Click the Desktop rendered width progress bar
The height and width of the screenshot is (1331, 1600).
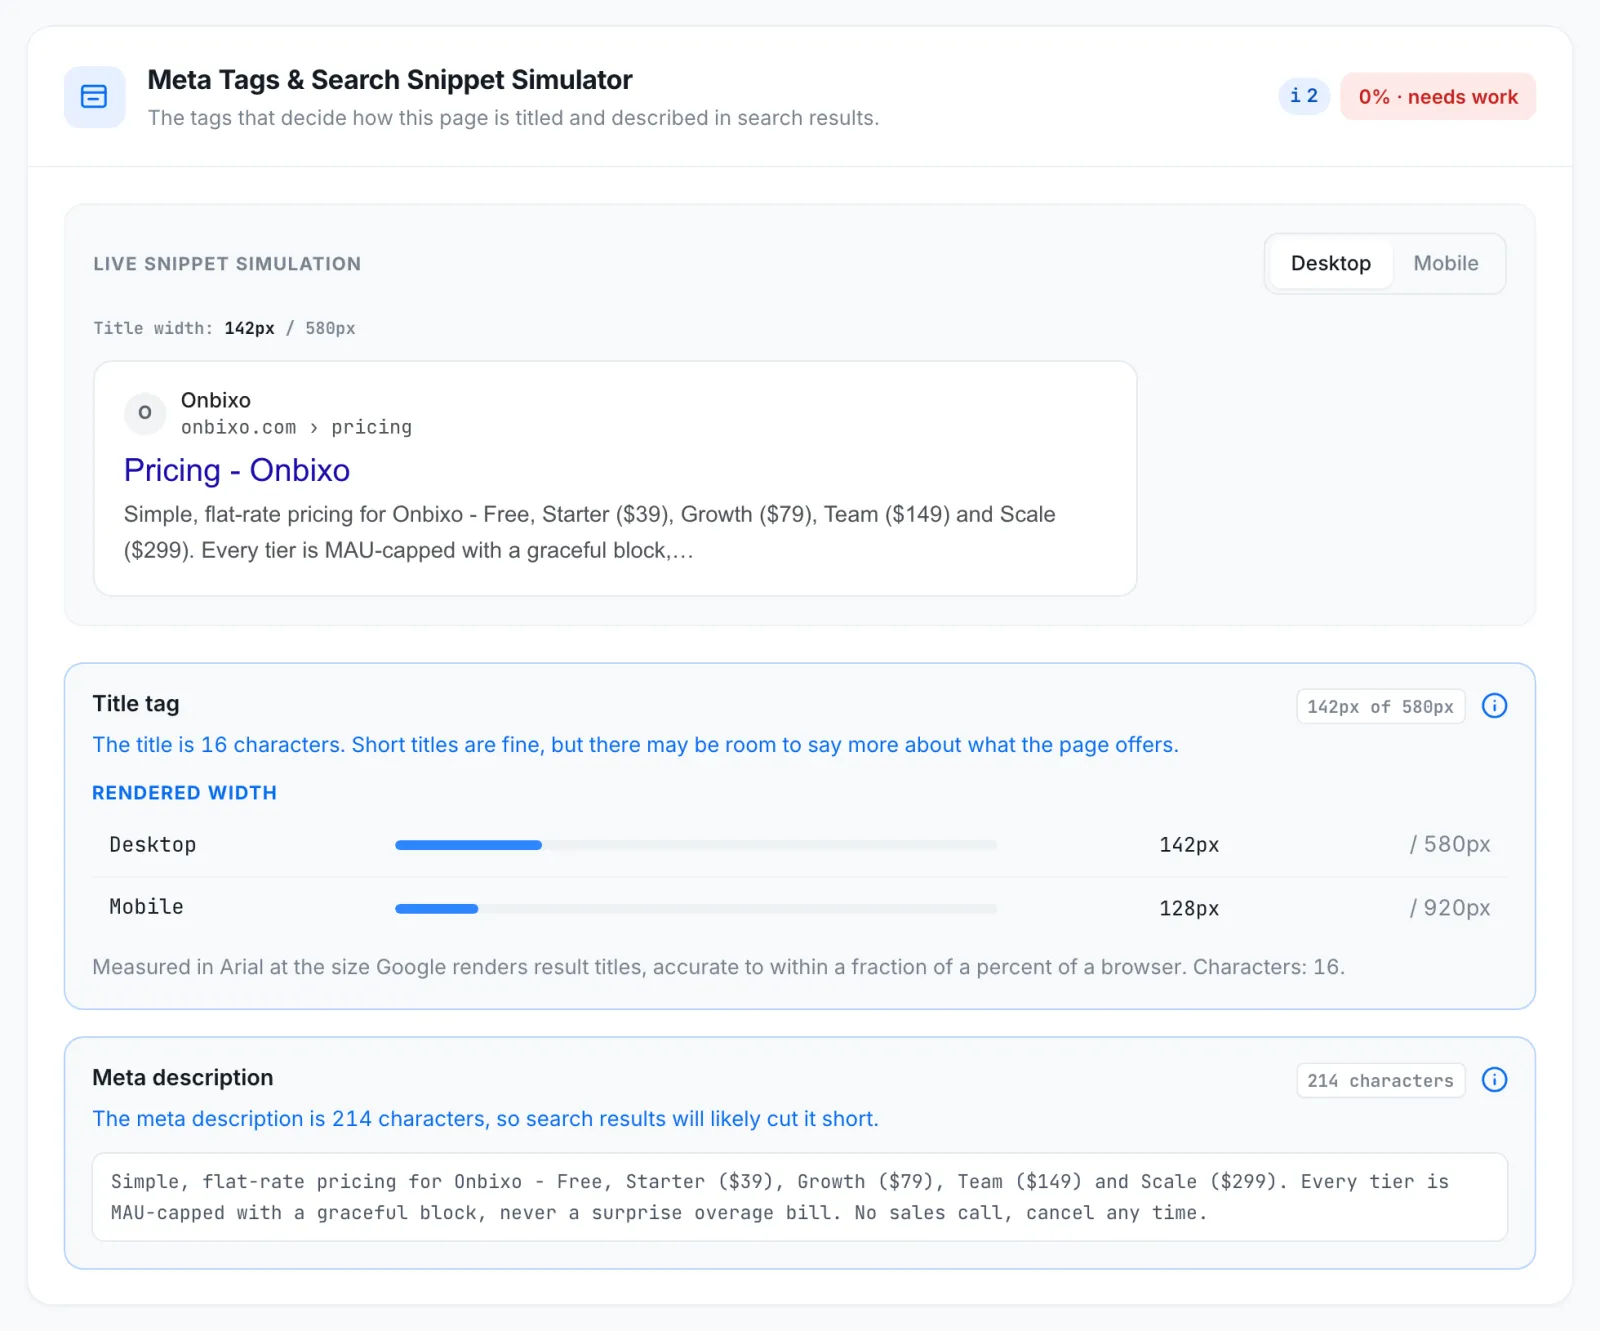click(696, 845)
